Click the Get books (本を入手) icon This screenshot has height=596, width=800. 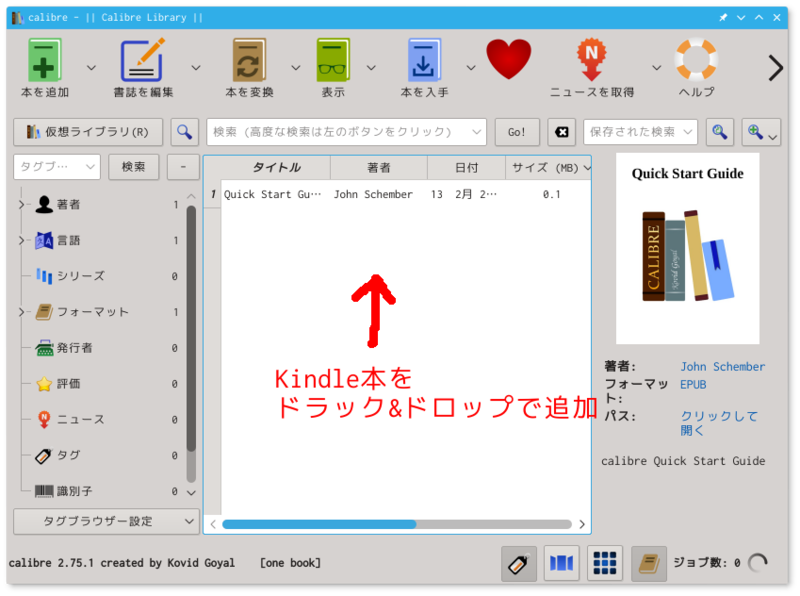point(424,60)
